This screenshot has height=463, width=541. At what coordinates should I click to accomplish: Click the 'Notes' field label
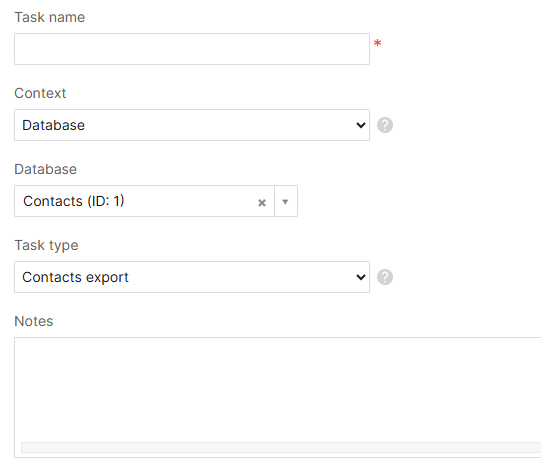coord(33,321)
